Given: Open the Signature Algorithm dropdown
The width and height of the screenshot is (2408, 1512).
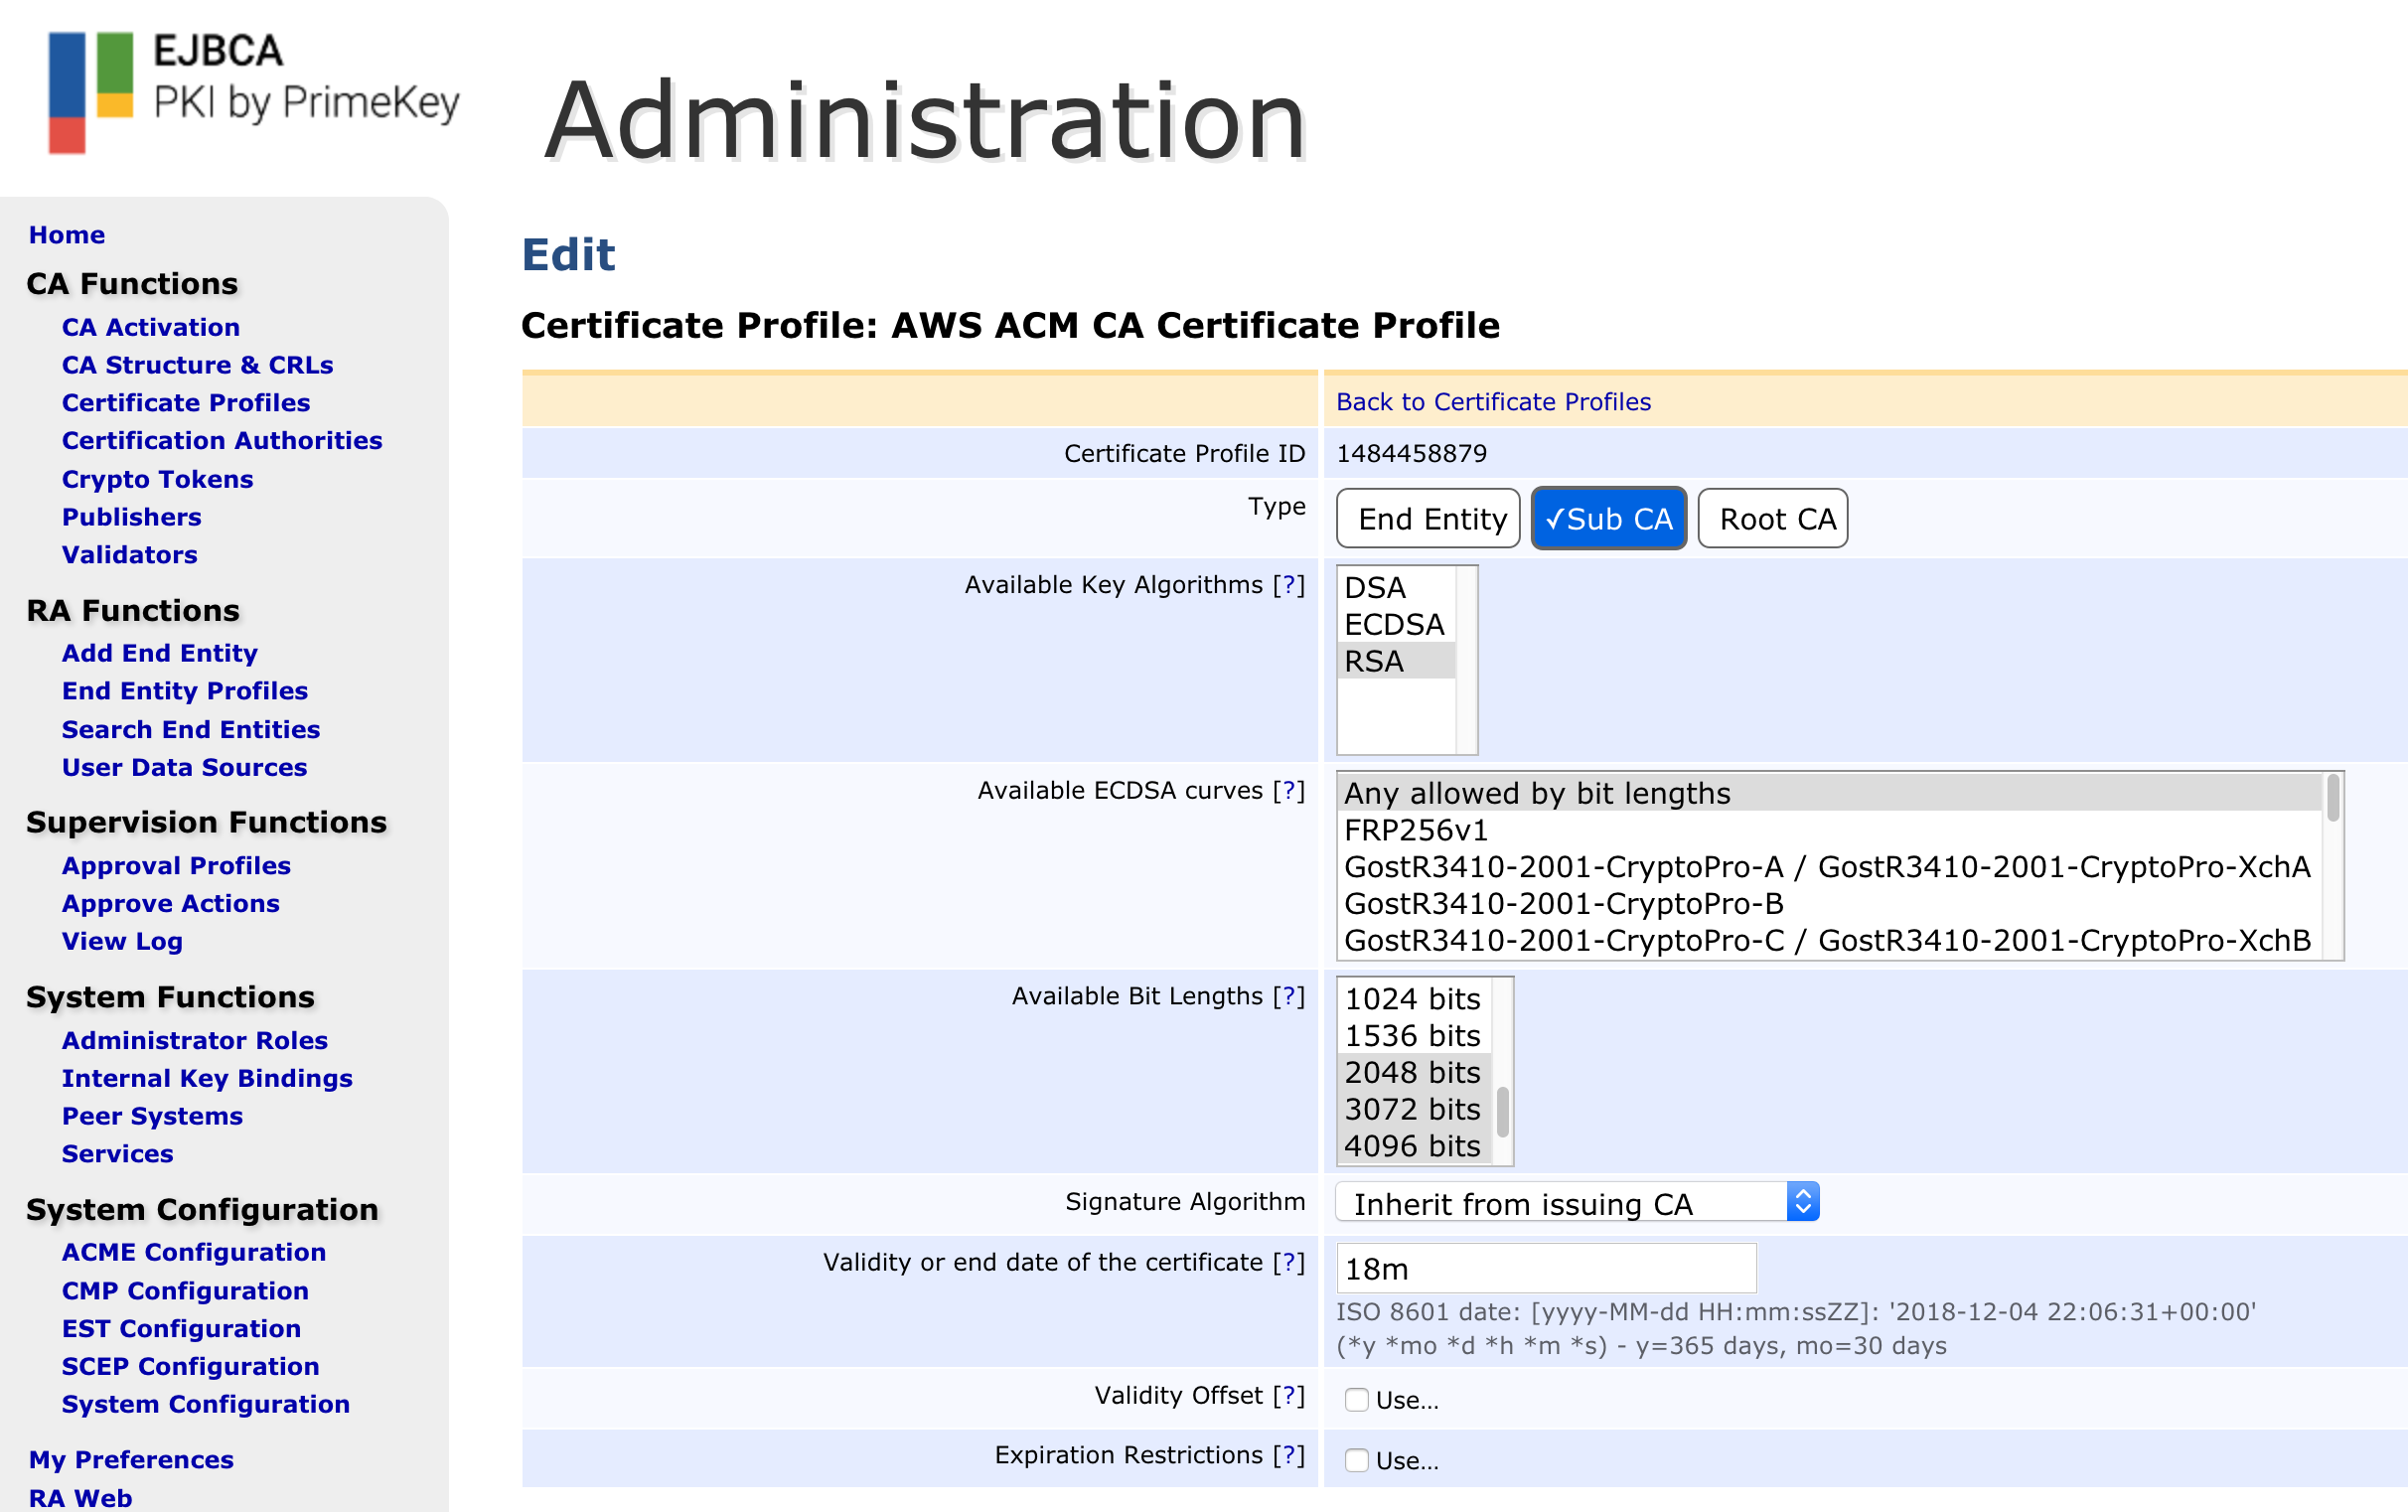Looking at the screenshot, I should (x=1576, y=1204).
